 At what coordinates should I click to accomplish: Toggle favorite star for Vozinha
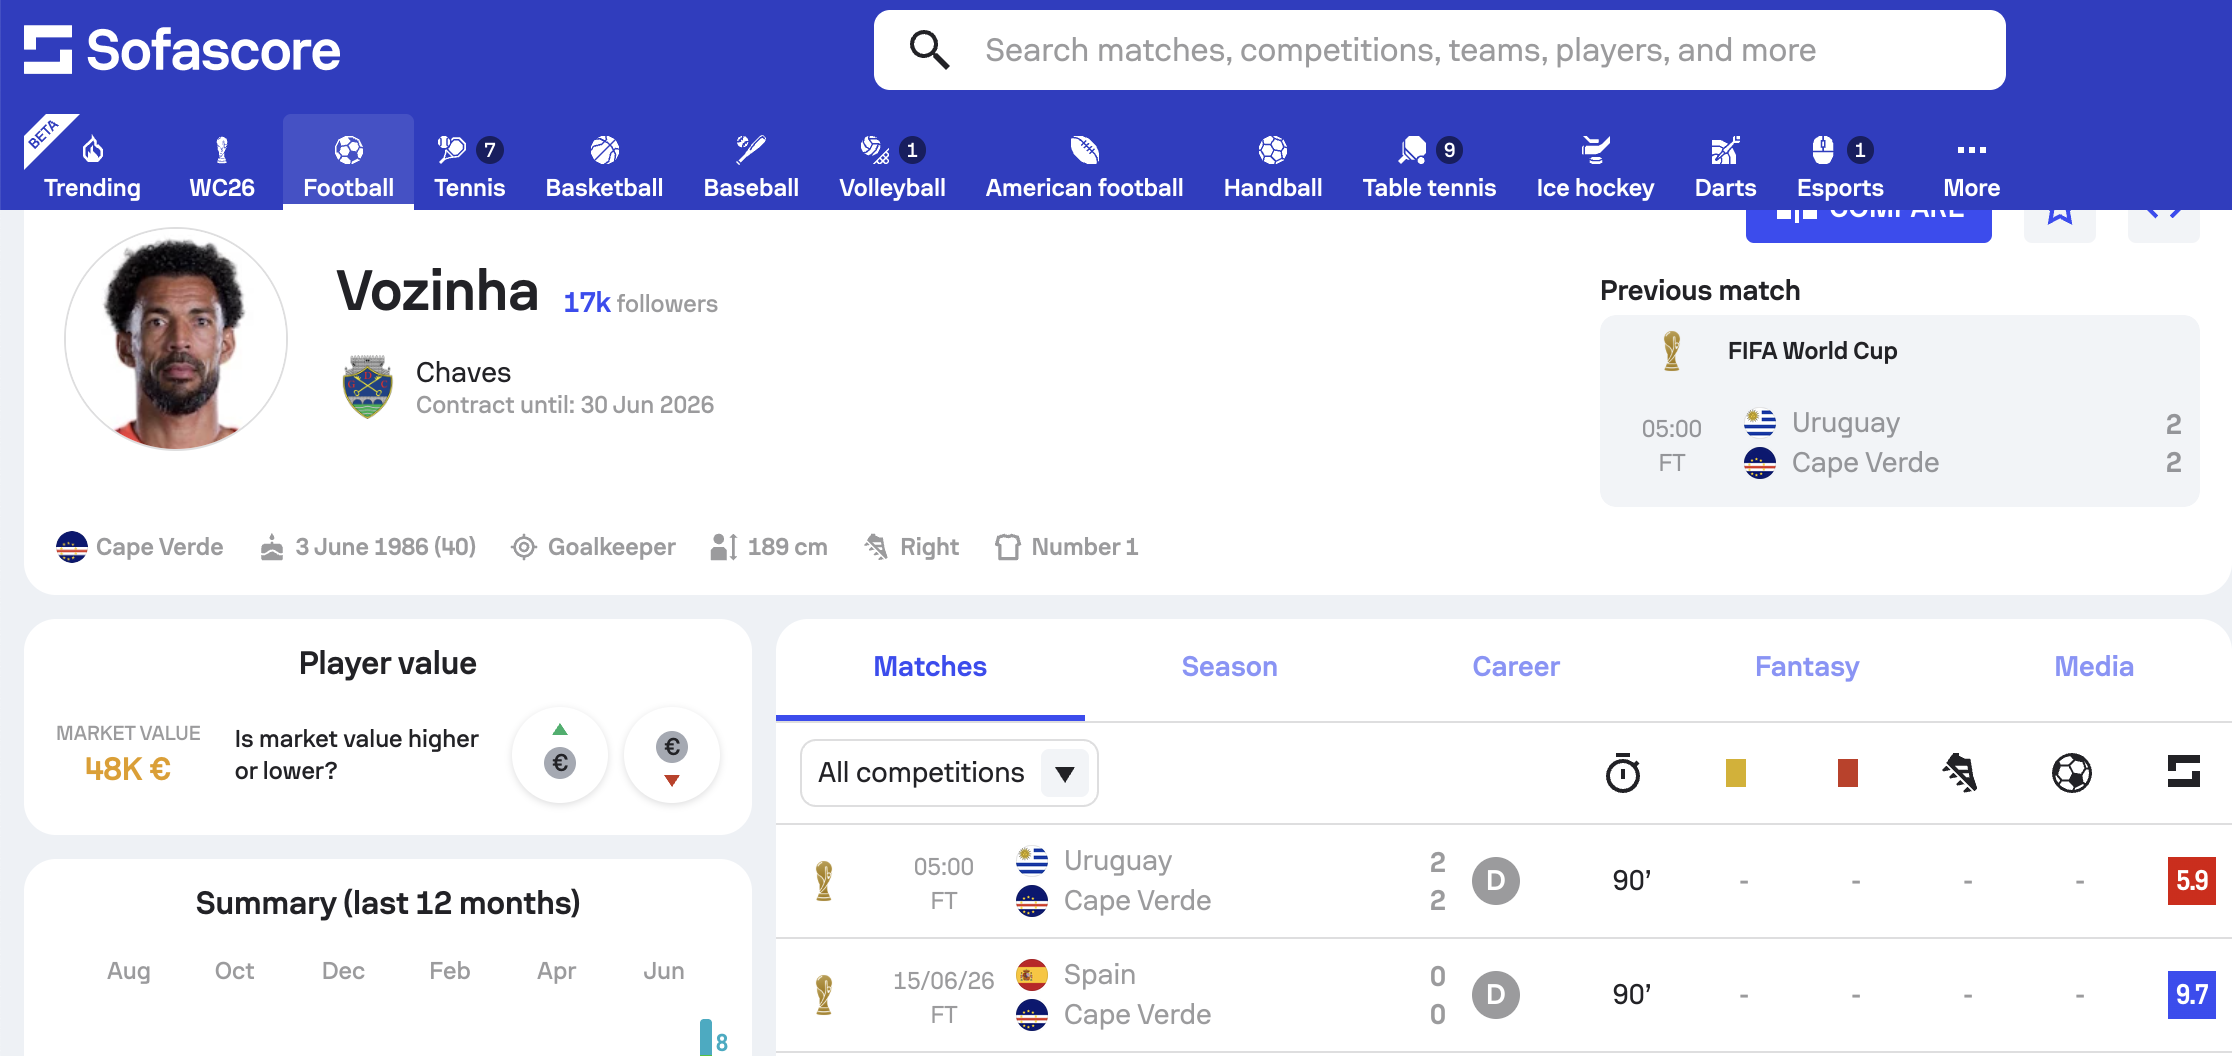point(2060,216)
